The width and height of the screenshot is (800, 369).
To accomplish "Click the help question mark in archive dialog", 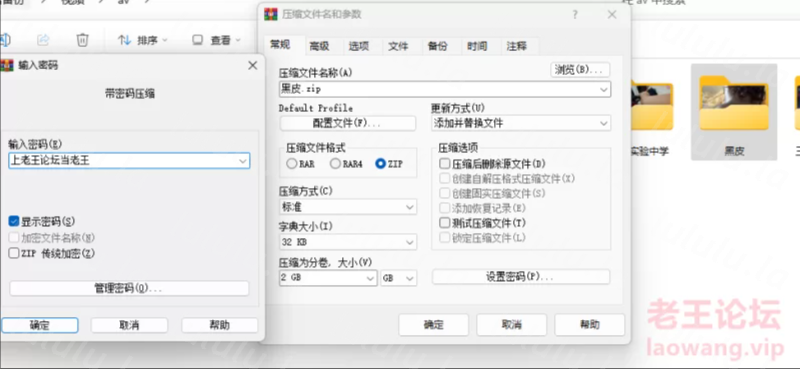I will click(x=575, y=15).
